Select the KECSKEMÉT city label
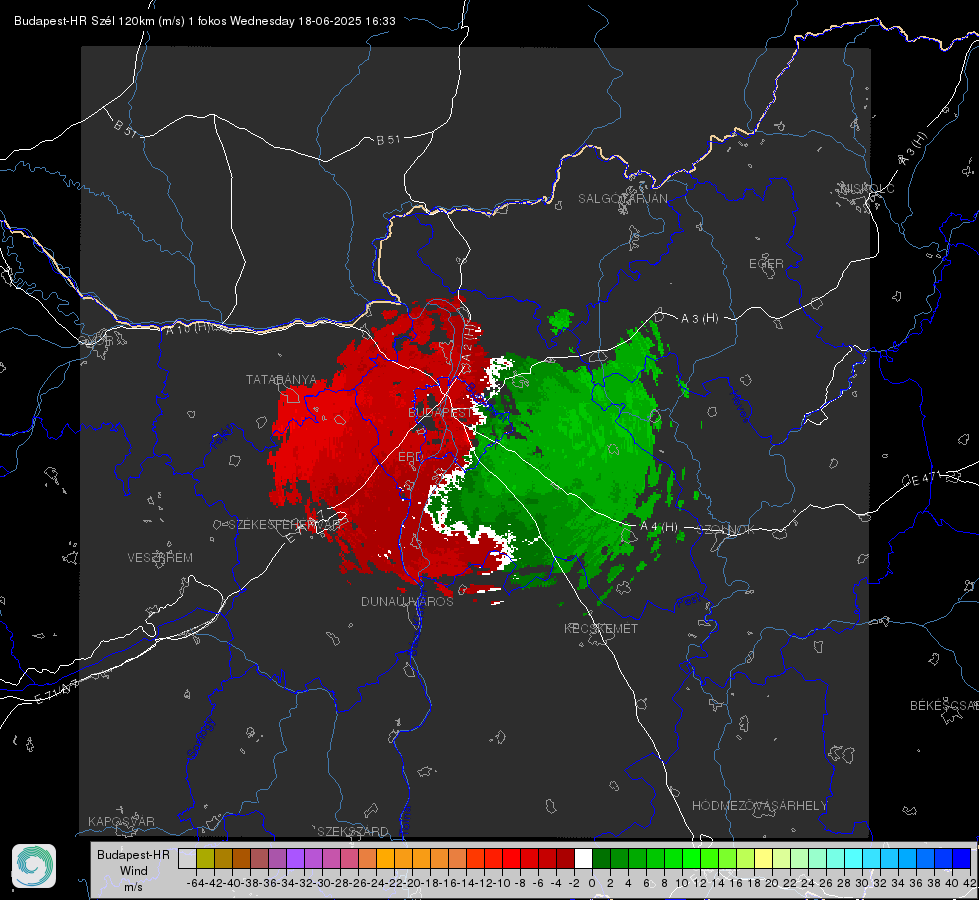The height and width of the screenshot is (900, 979). 601,629
